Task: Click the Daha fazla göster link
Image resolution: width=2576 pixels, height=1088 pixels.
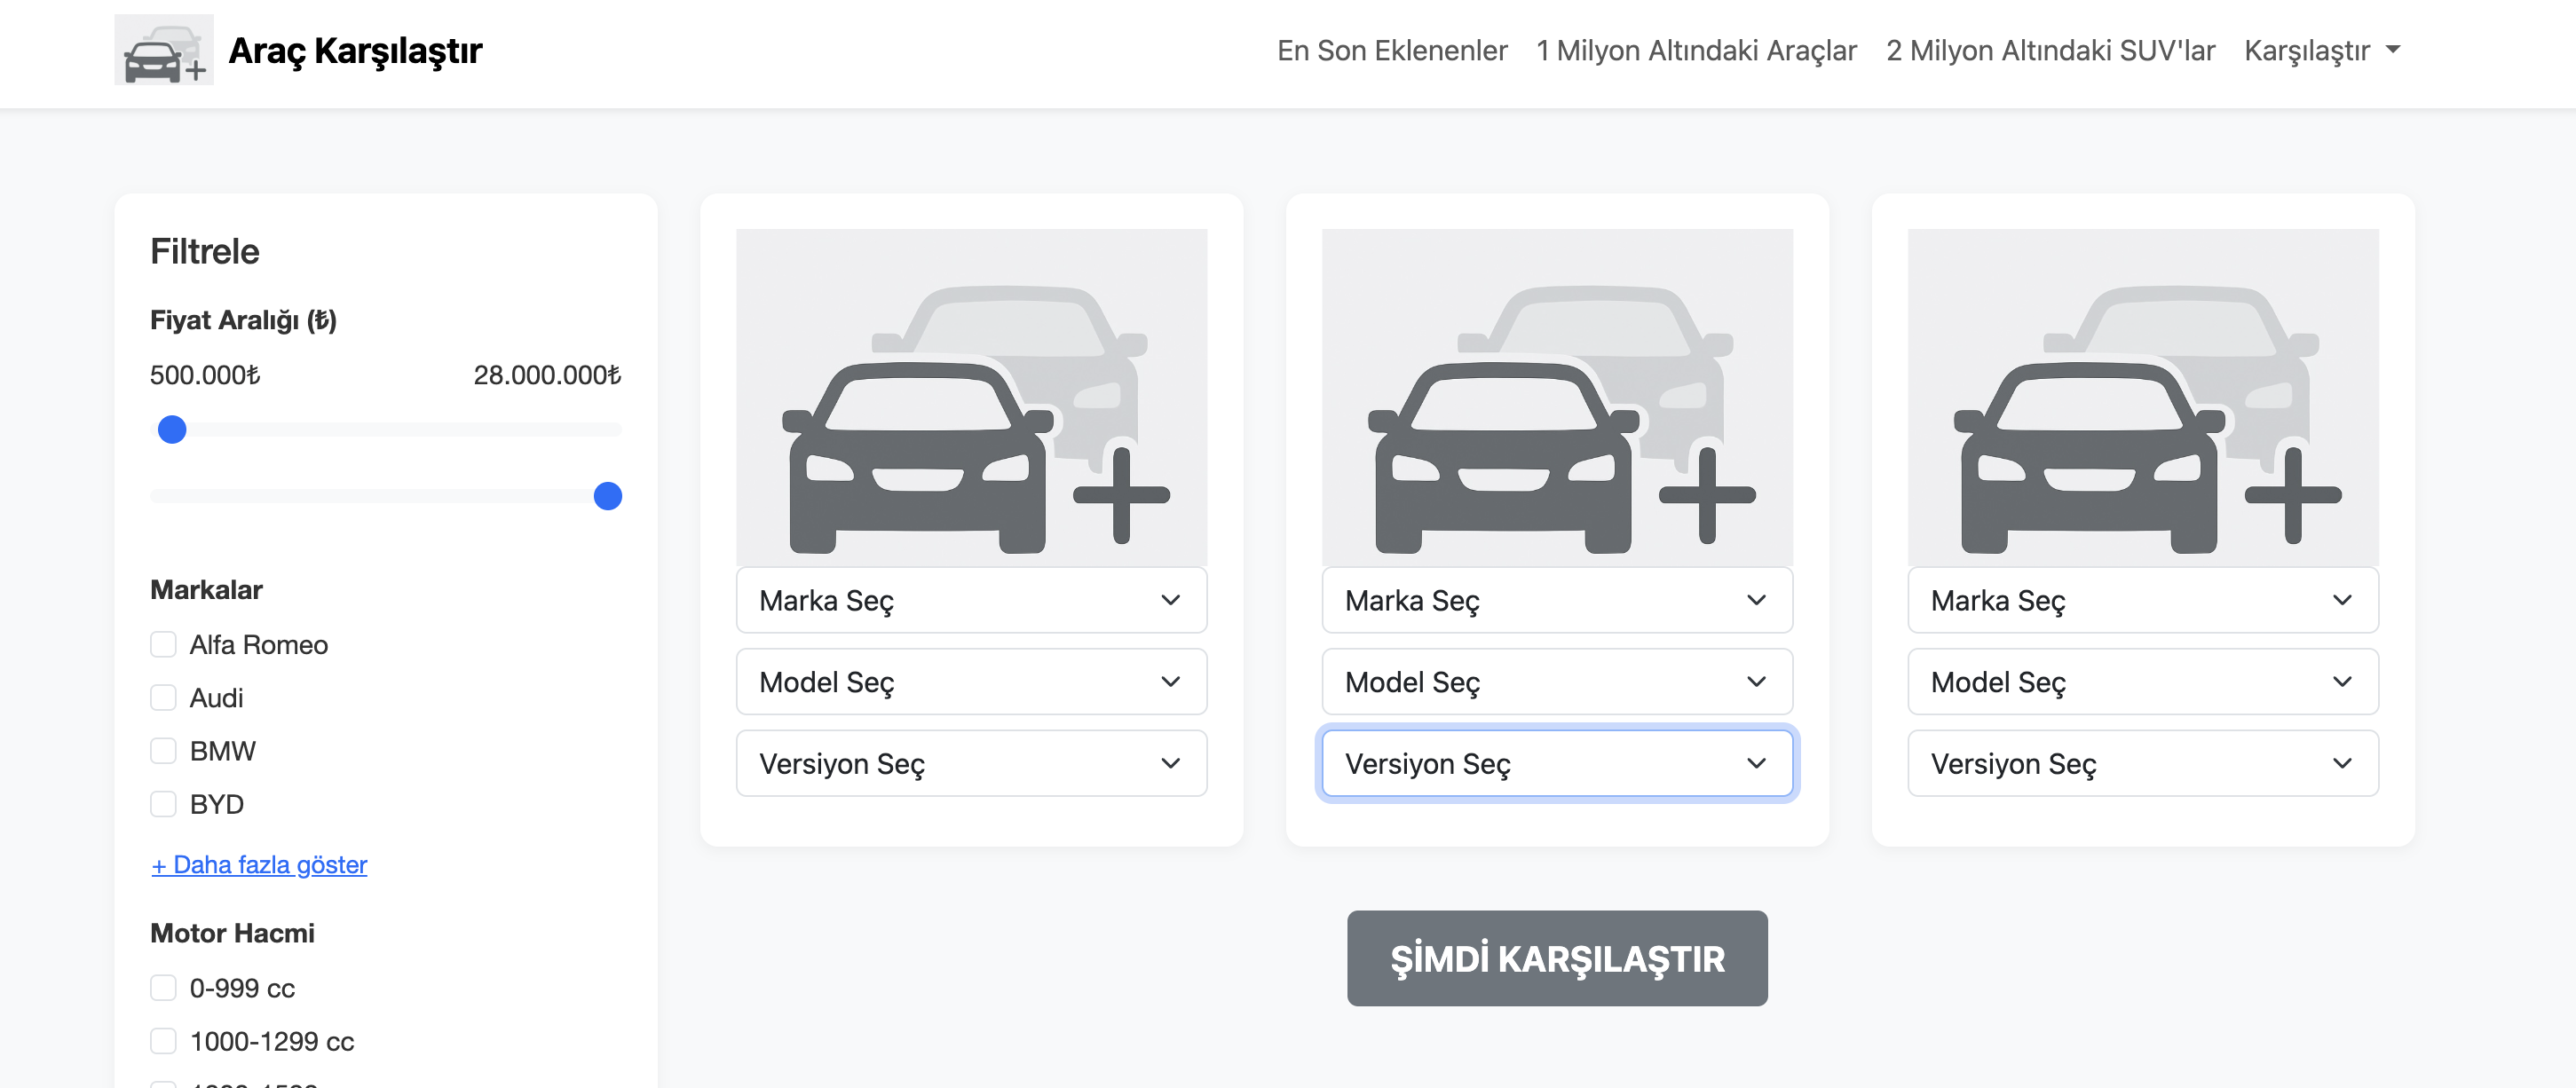Action: pyautogui.click(x=259, y=864)
